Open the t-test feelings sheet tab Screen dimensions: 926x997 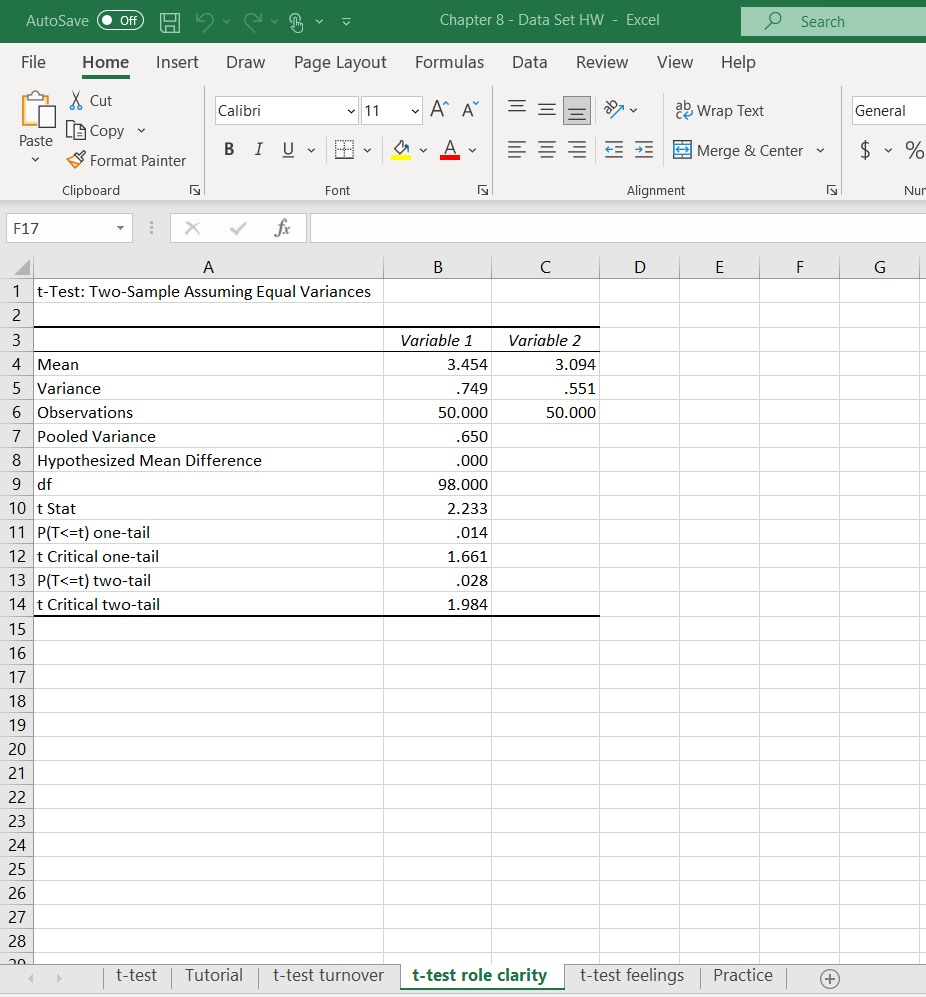tap(631, 975)
